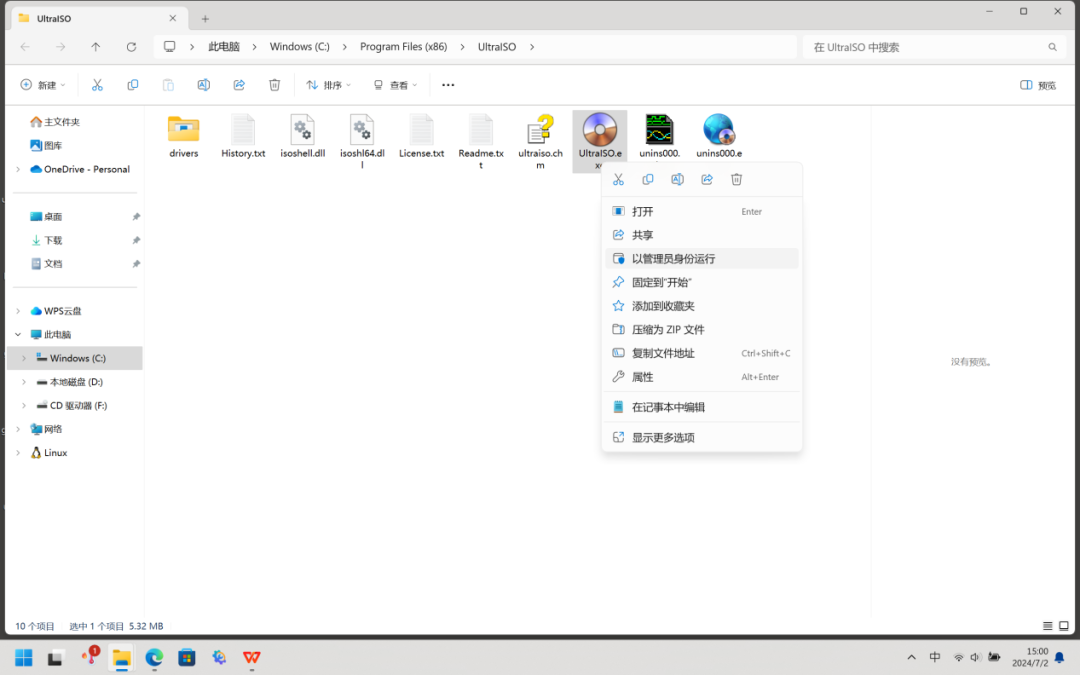Select the isoshell.dll file icon
Viewport: 1080px width, 675px height.
pos(302,129)
